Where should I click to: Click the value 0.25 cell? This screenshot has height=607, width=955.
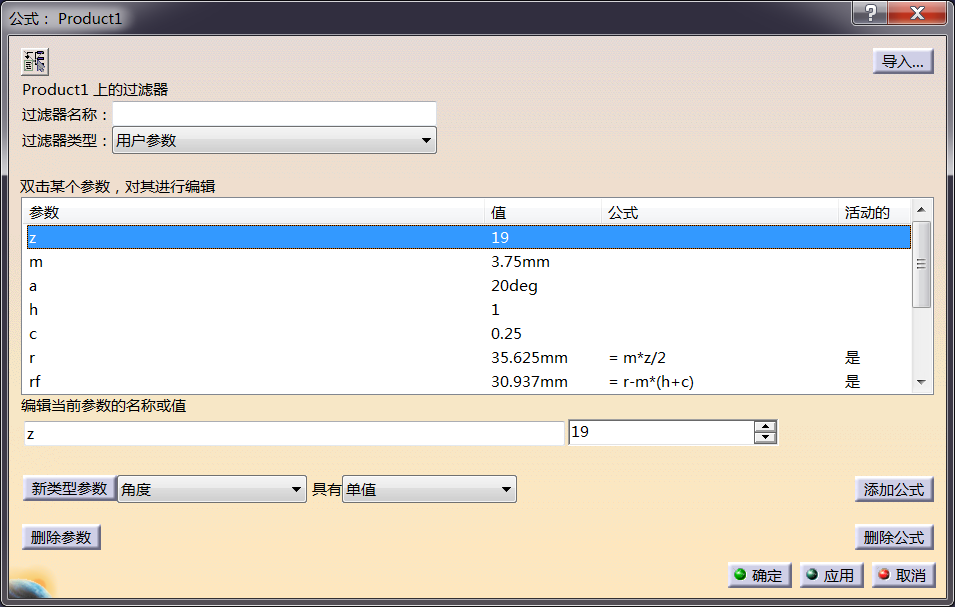tap(506, 334)
